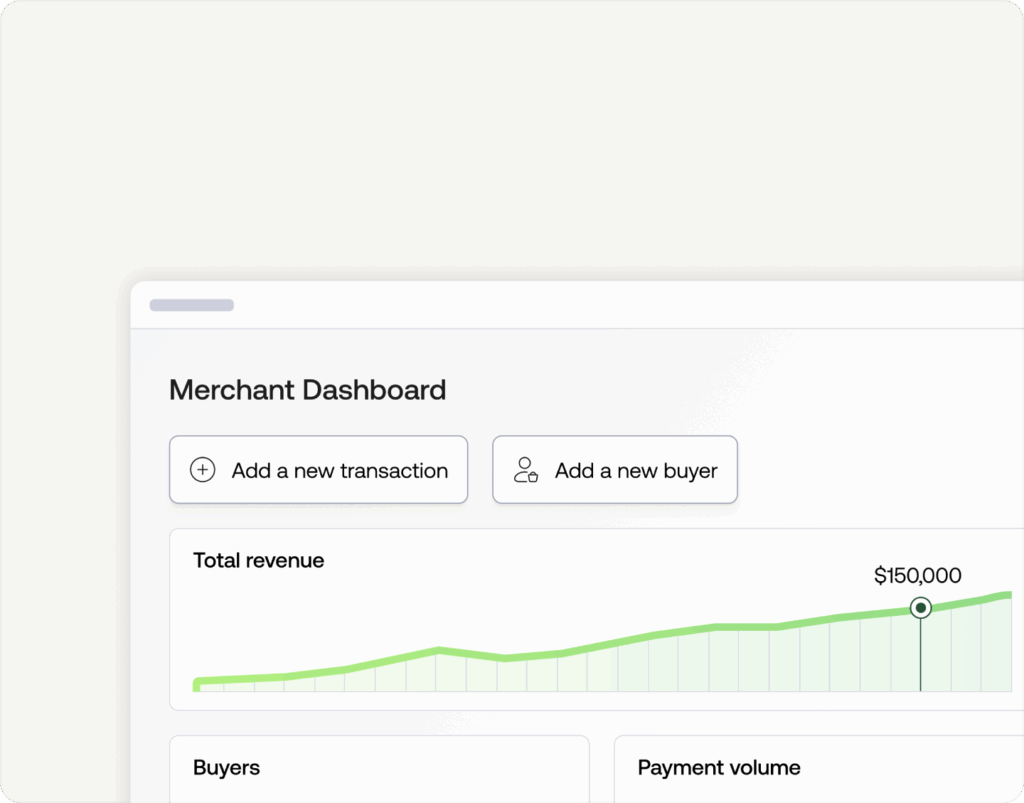Click the dip in the revenue line after first peak

pyautogui.click(x=503, y=658)
